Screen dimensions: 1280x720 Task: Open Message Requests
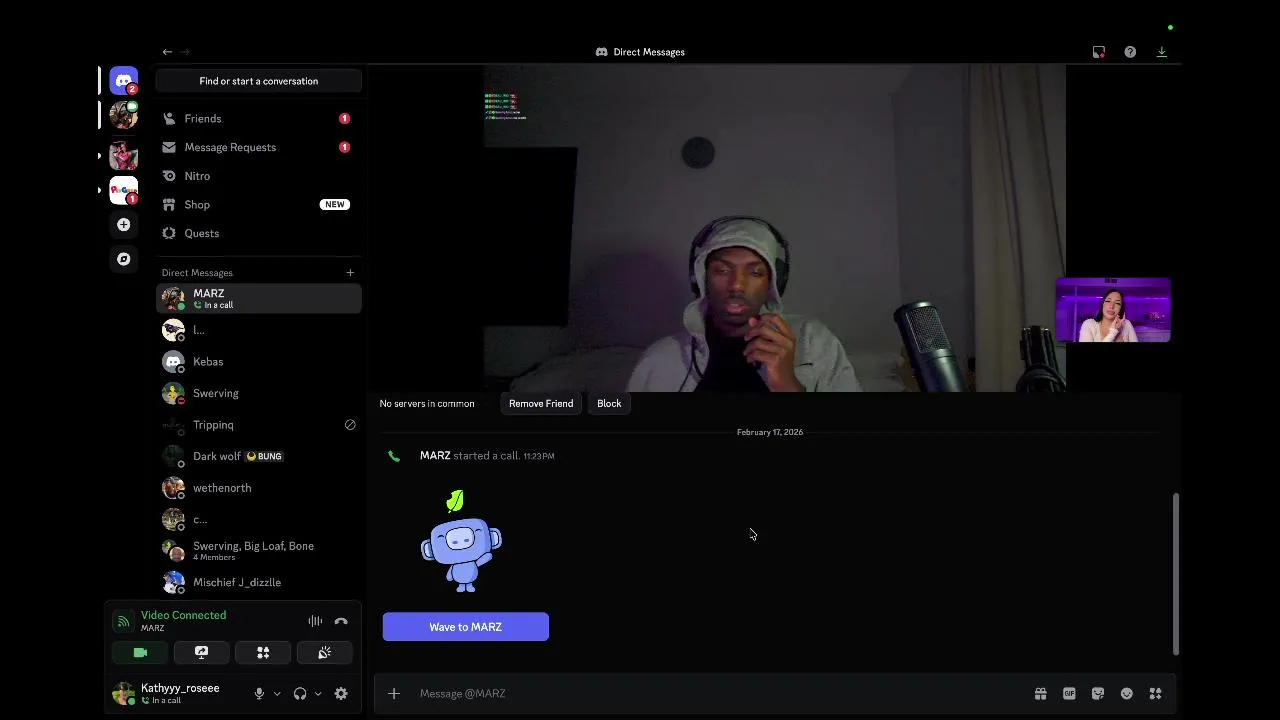pyautogui.click(x=259, y=147)
